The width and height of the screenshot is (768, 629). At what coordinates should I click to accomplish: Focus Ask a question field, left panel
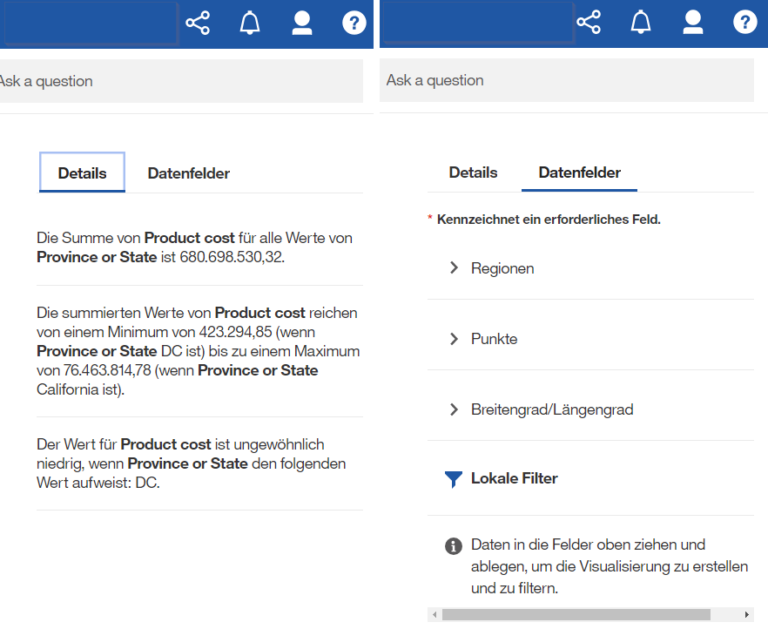(x=181, y=81)
